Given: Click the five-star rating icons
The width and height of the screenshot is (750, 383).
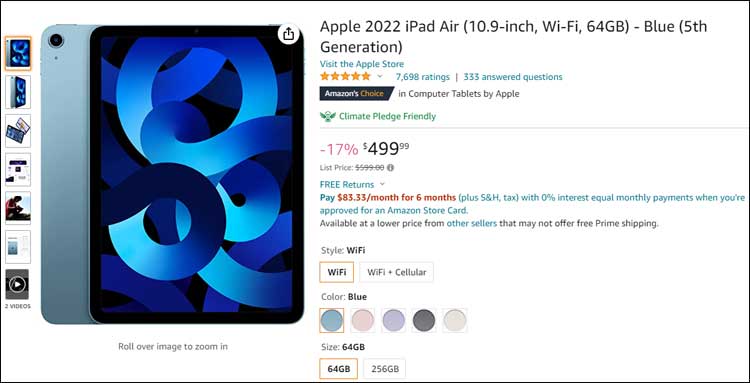Looking at the screenshot, I should coord(345,77).
